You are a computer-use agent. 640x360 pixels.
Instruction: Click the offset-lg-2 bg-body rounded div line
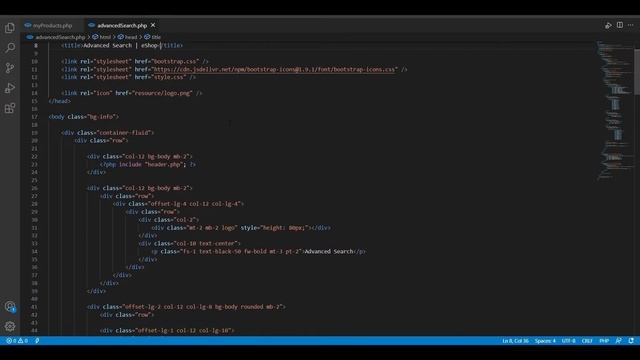186,307
